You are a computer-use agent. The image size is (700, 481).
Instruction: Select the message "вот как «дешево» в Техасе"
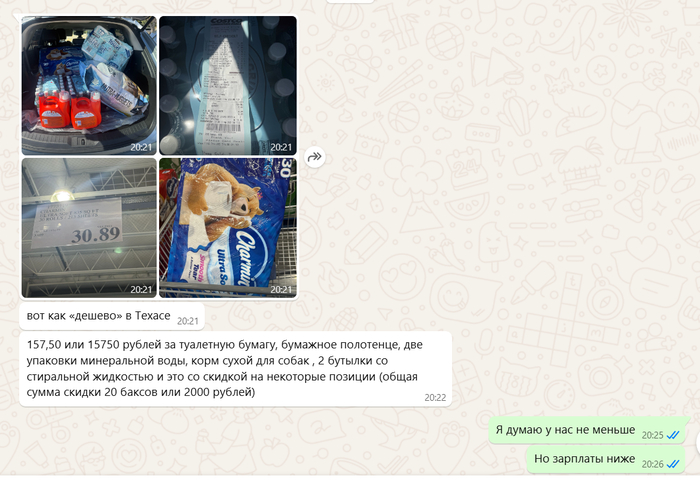click(x=112, y=316)
